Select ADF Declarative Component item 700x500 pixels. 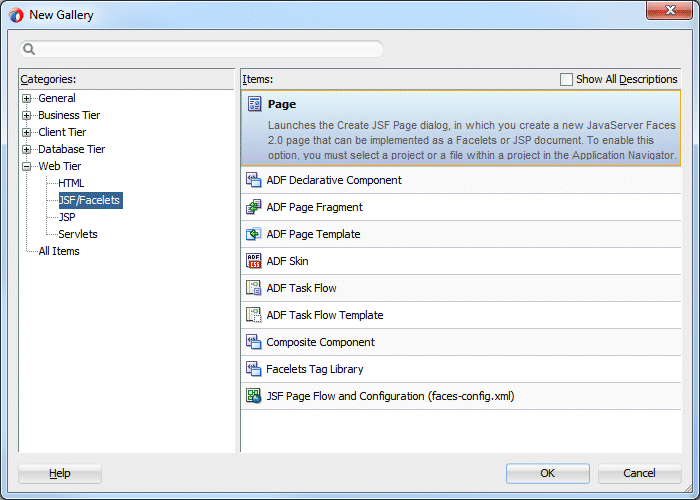461,180
